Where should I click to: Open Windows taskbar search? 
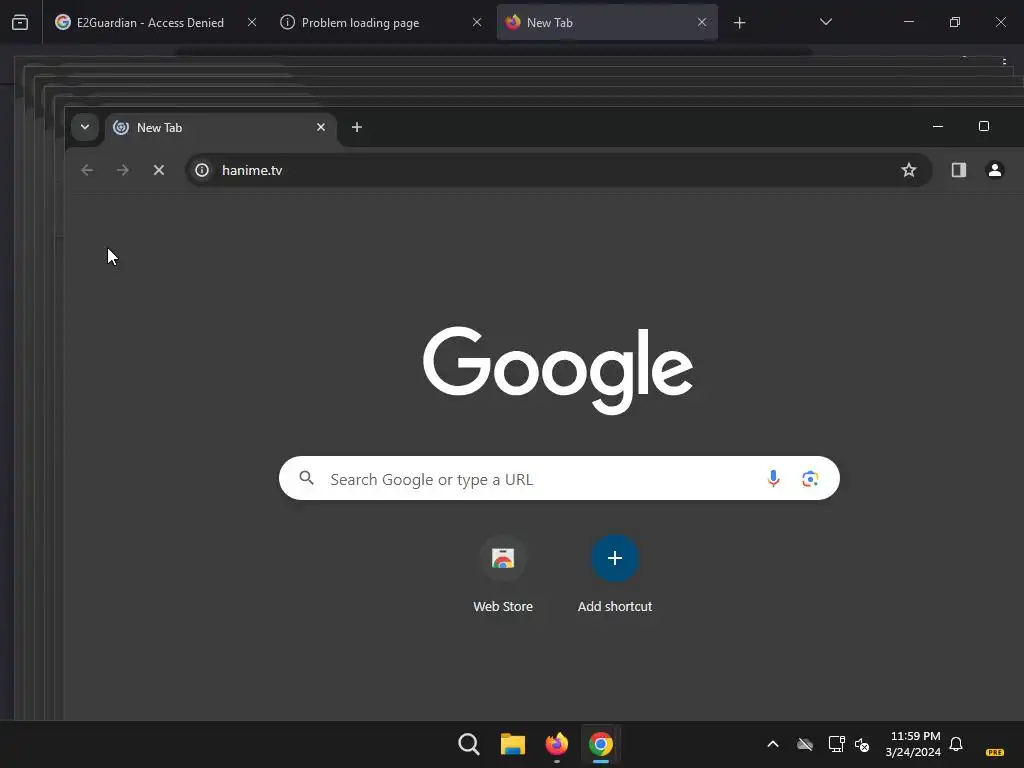point(469,744)
